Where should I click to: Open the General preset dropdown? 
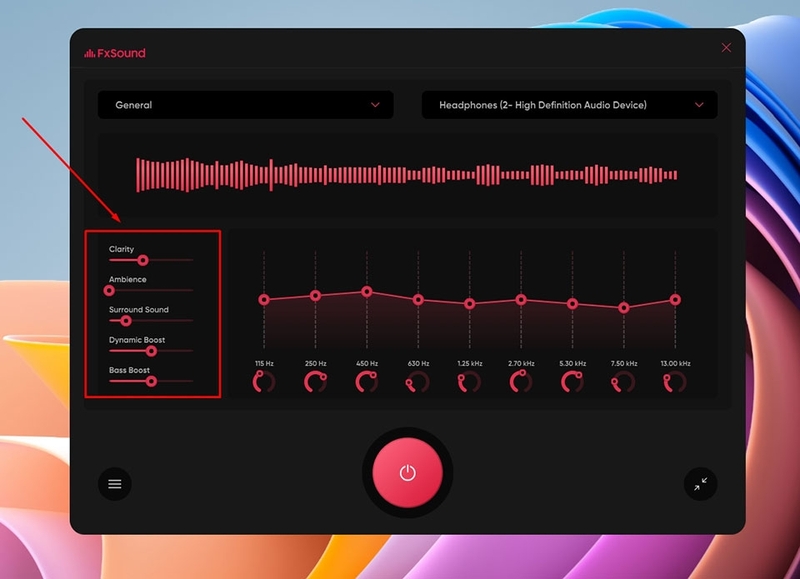click(x=245, y=105)
